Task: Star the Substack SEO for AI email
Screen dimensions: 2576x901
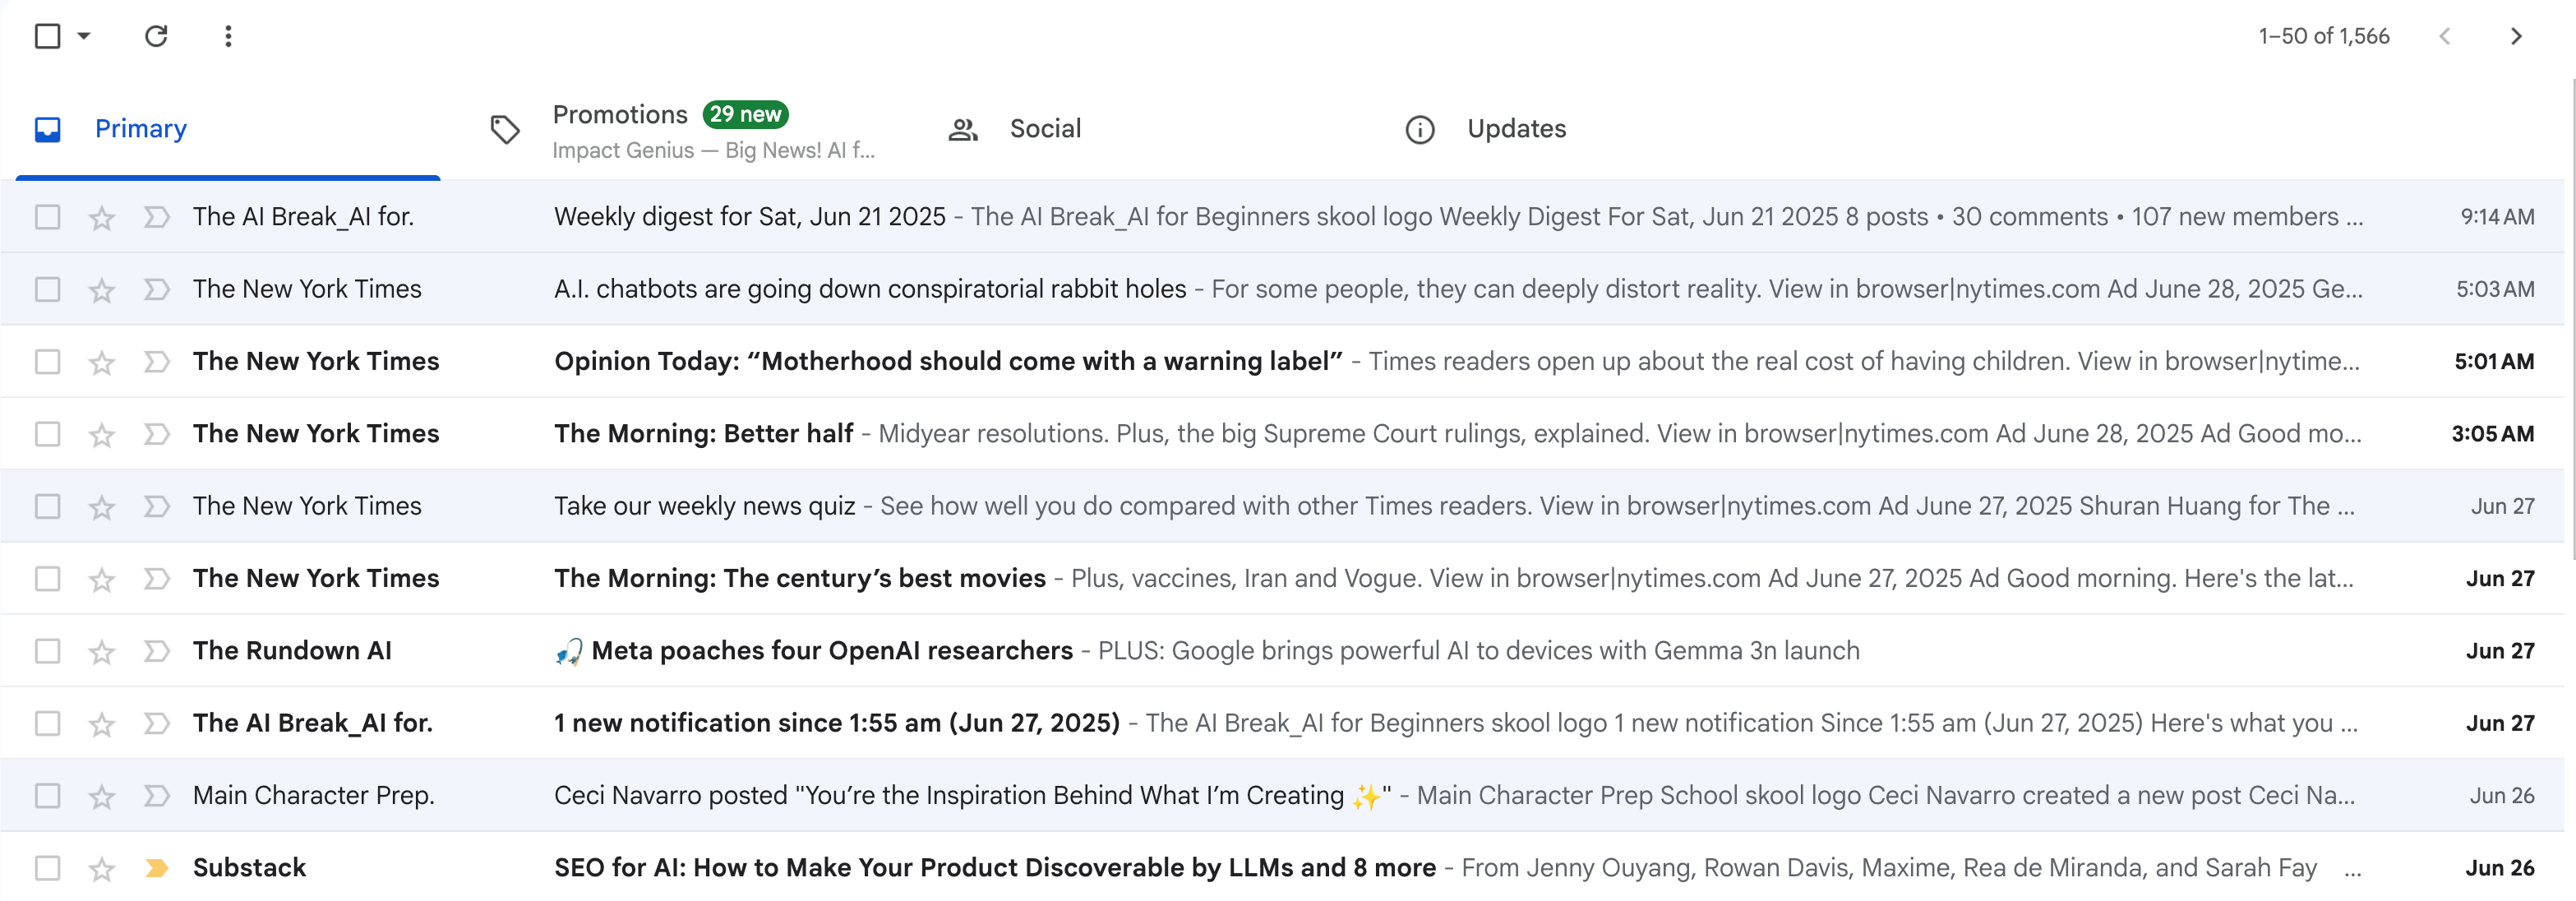Action: tap(101, 868)
